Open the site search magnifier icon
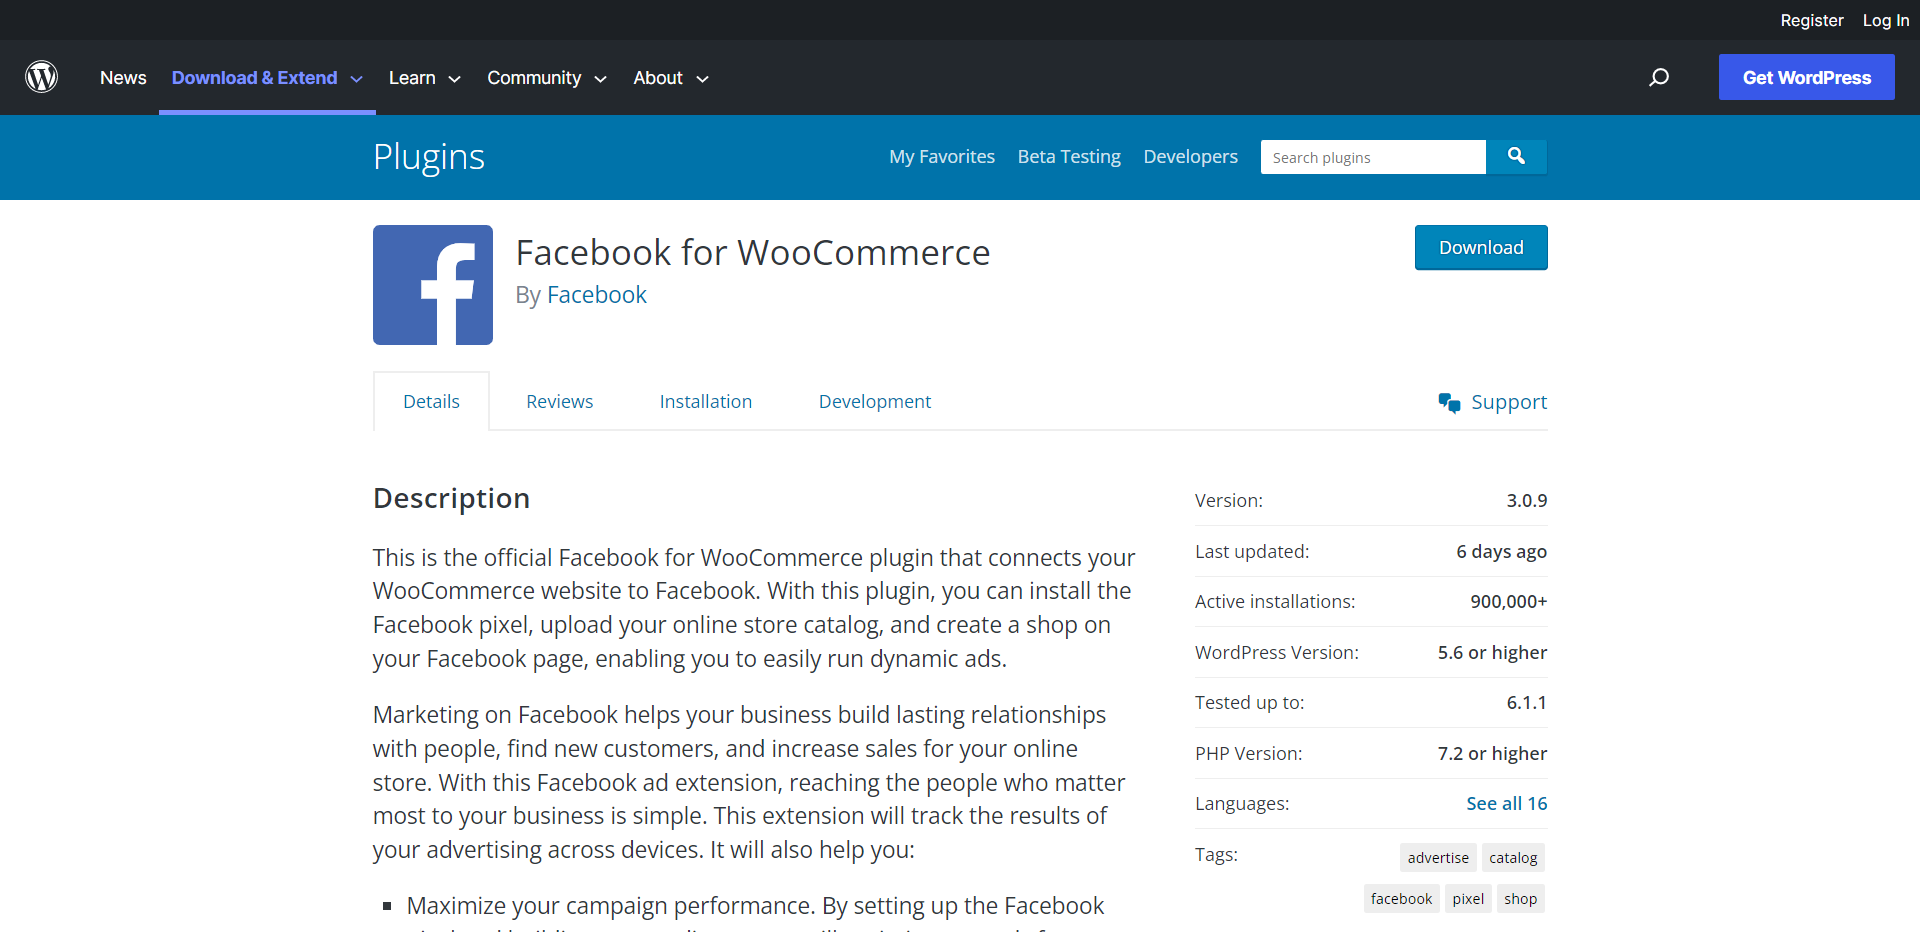 point(1659,77)
